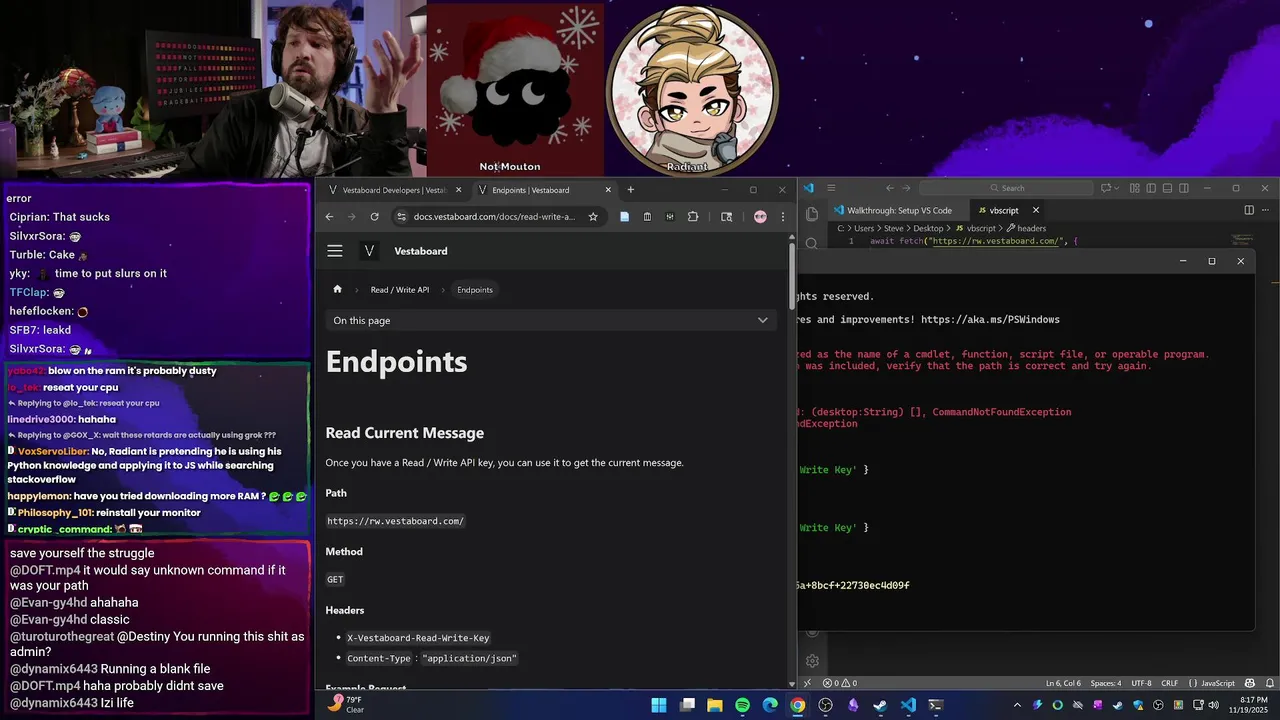
Task: Open OBS Studio from the taskbar
Action: point(825,705)
